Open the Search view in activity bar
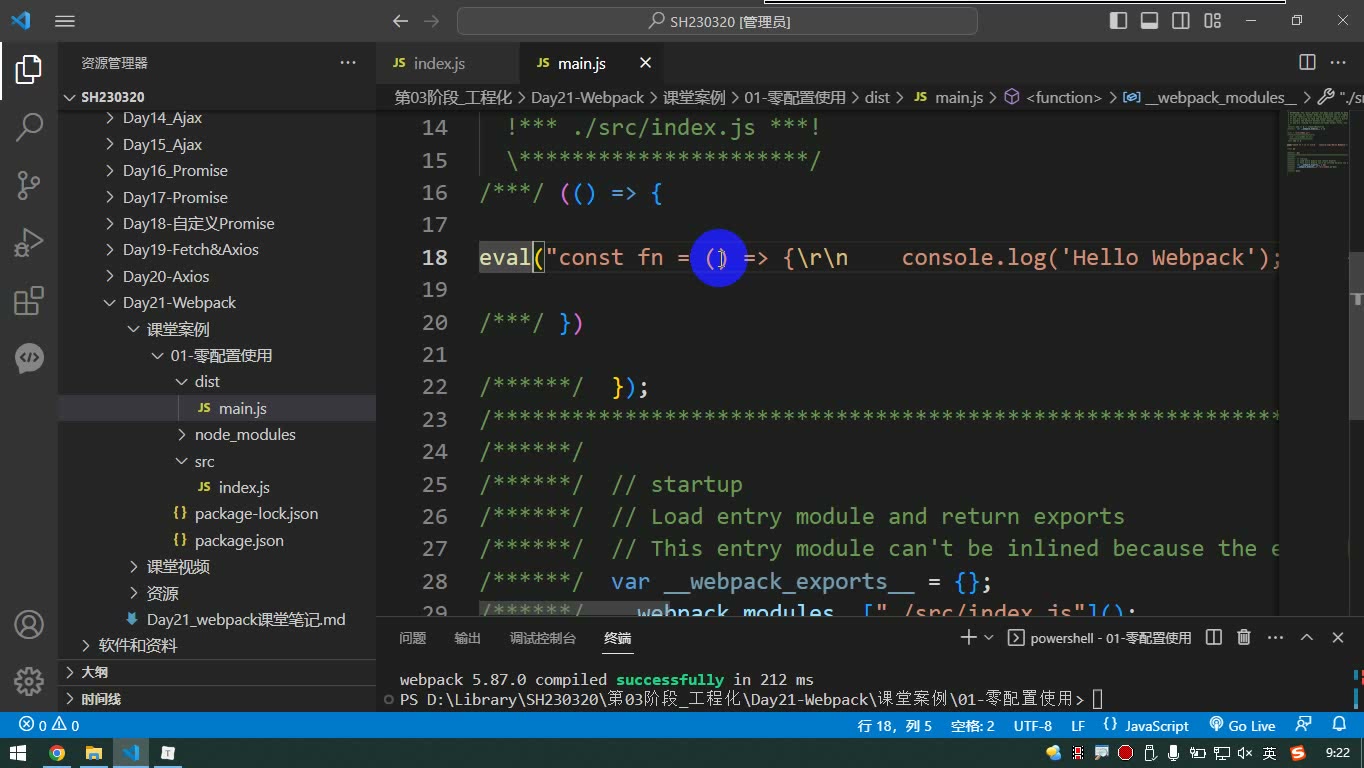This screenshot has height=768, width=1364. 29,127
